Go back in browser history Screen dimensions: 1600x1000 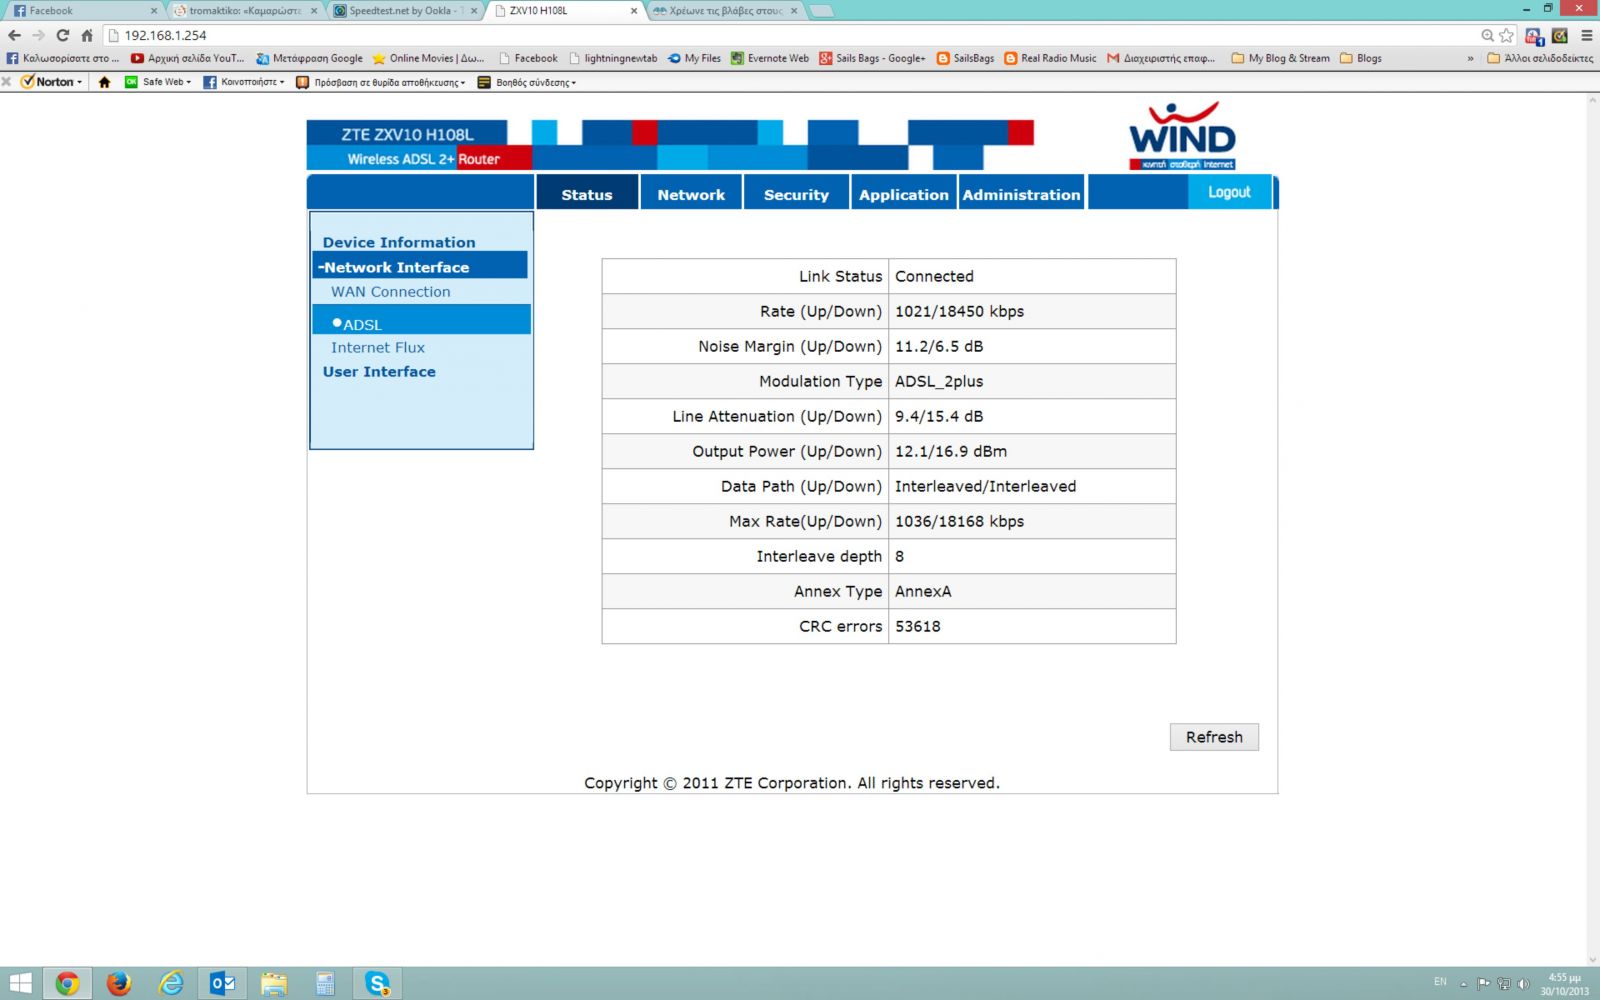[14, 35]
